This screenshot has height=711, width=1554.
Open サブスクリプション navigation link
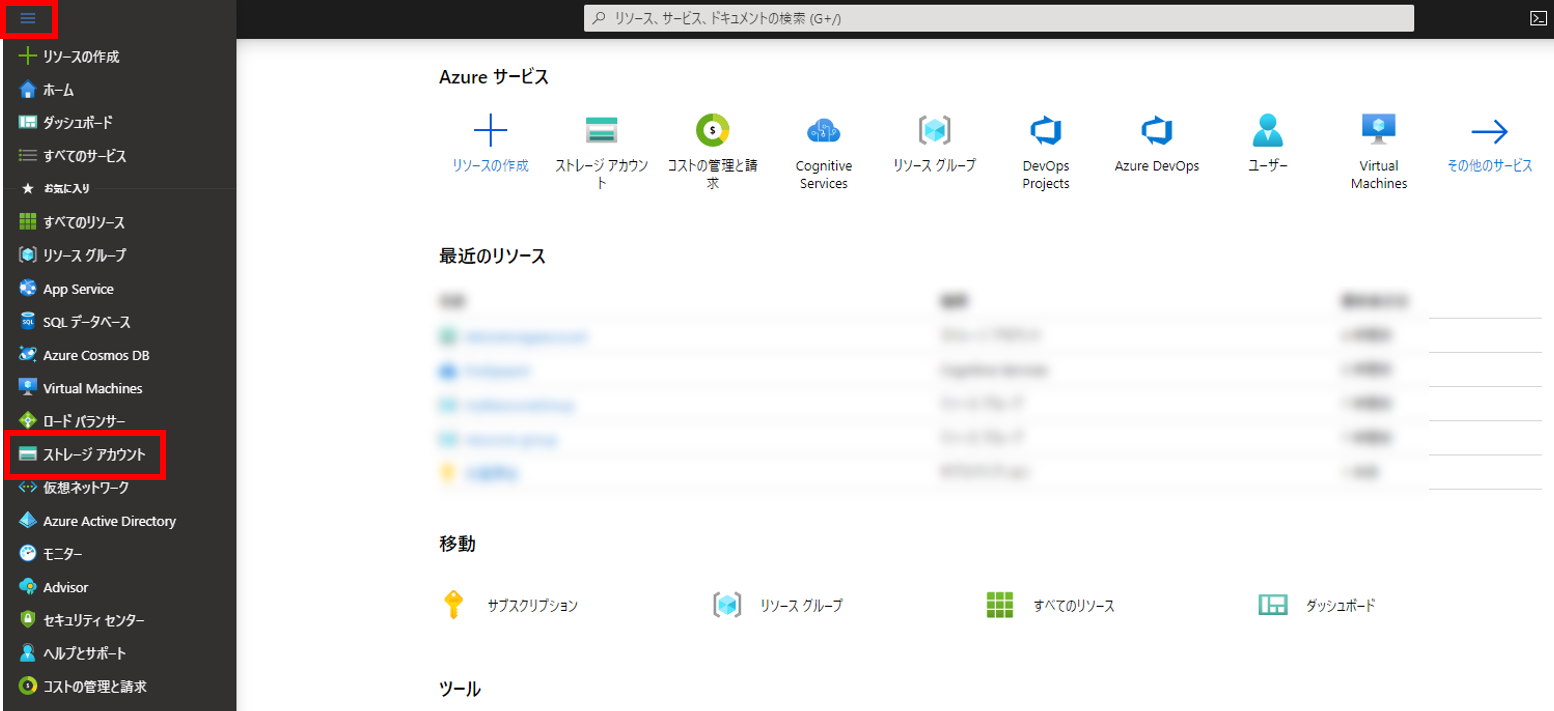tap(532, 606)
